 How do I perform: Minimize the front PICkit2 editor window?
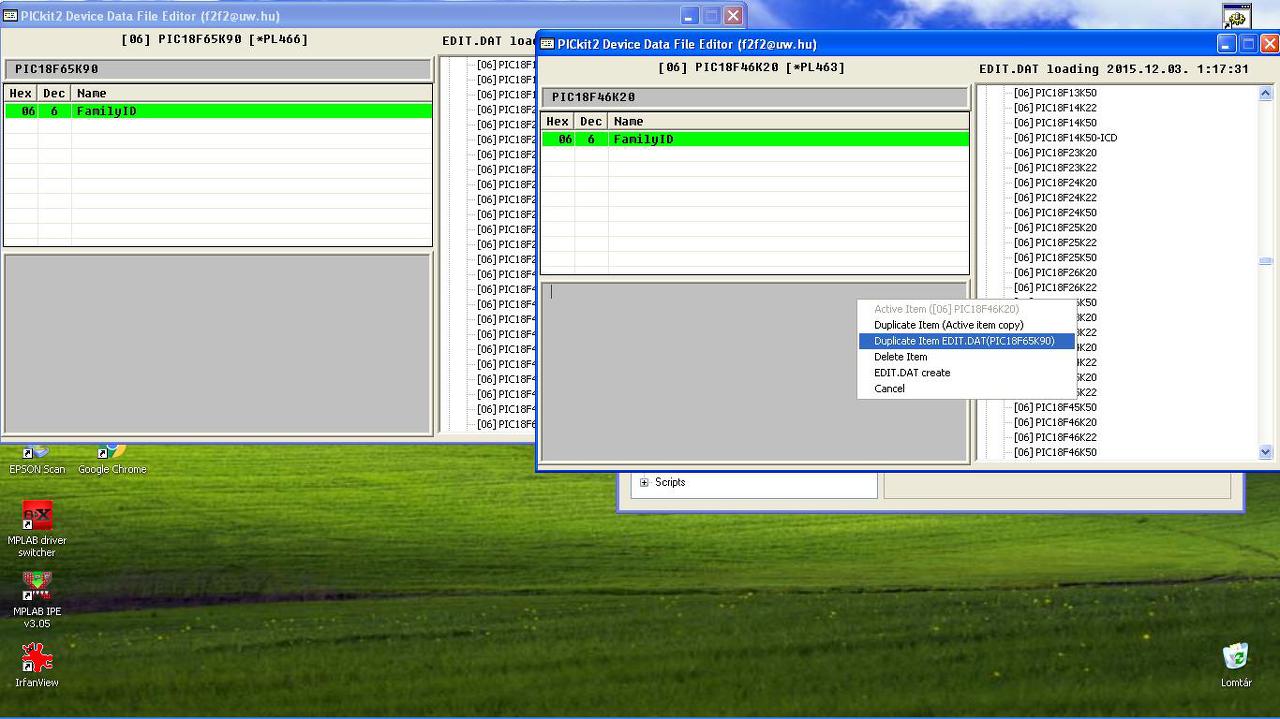(x=1227, y=44)
